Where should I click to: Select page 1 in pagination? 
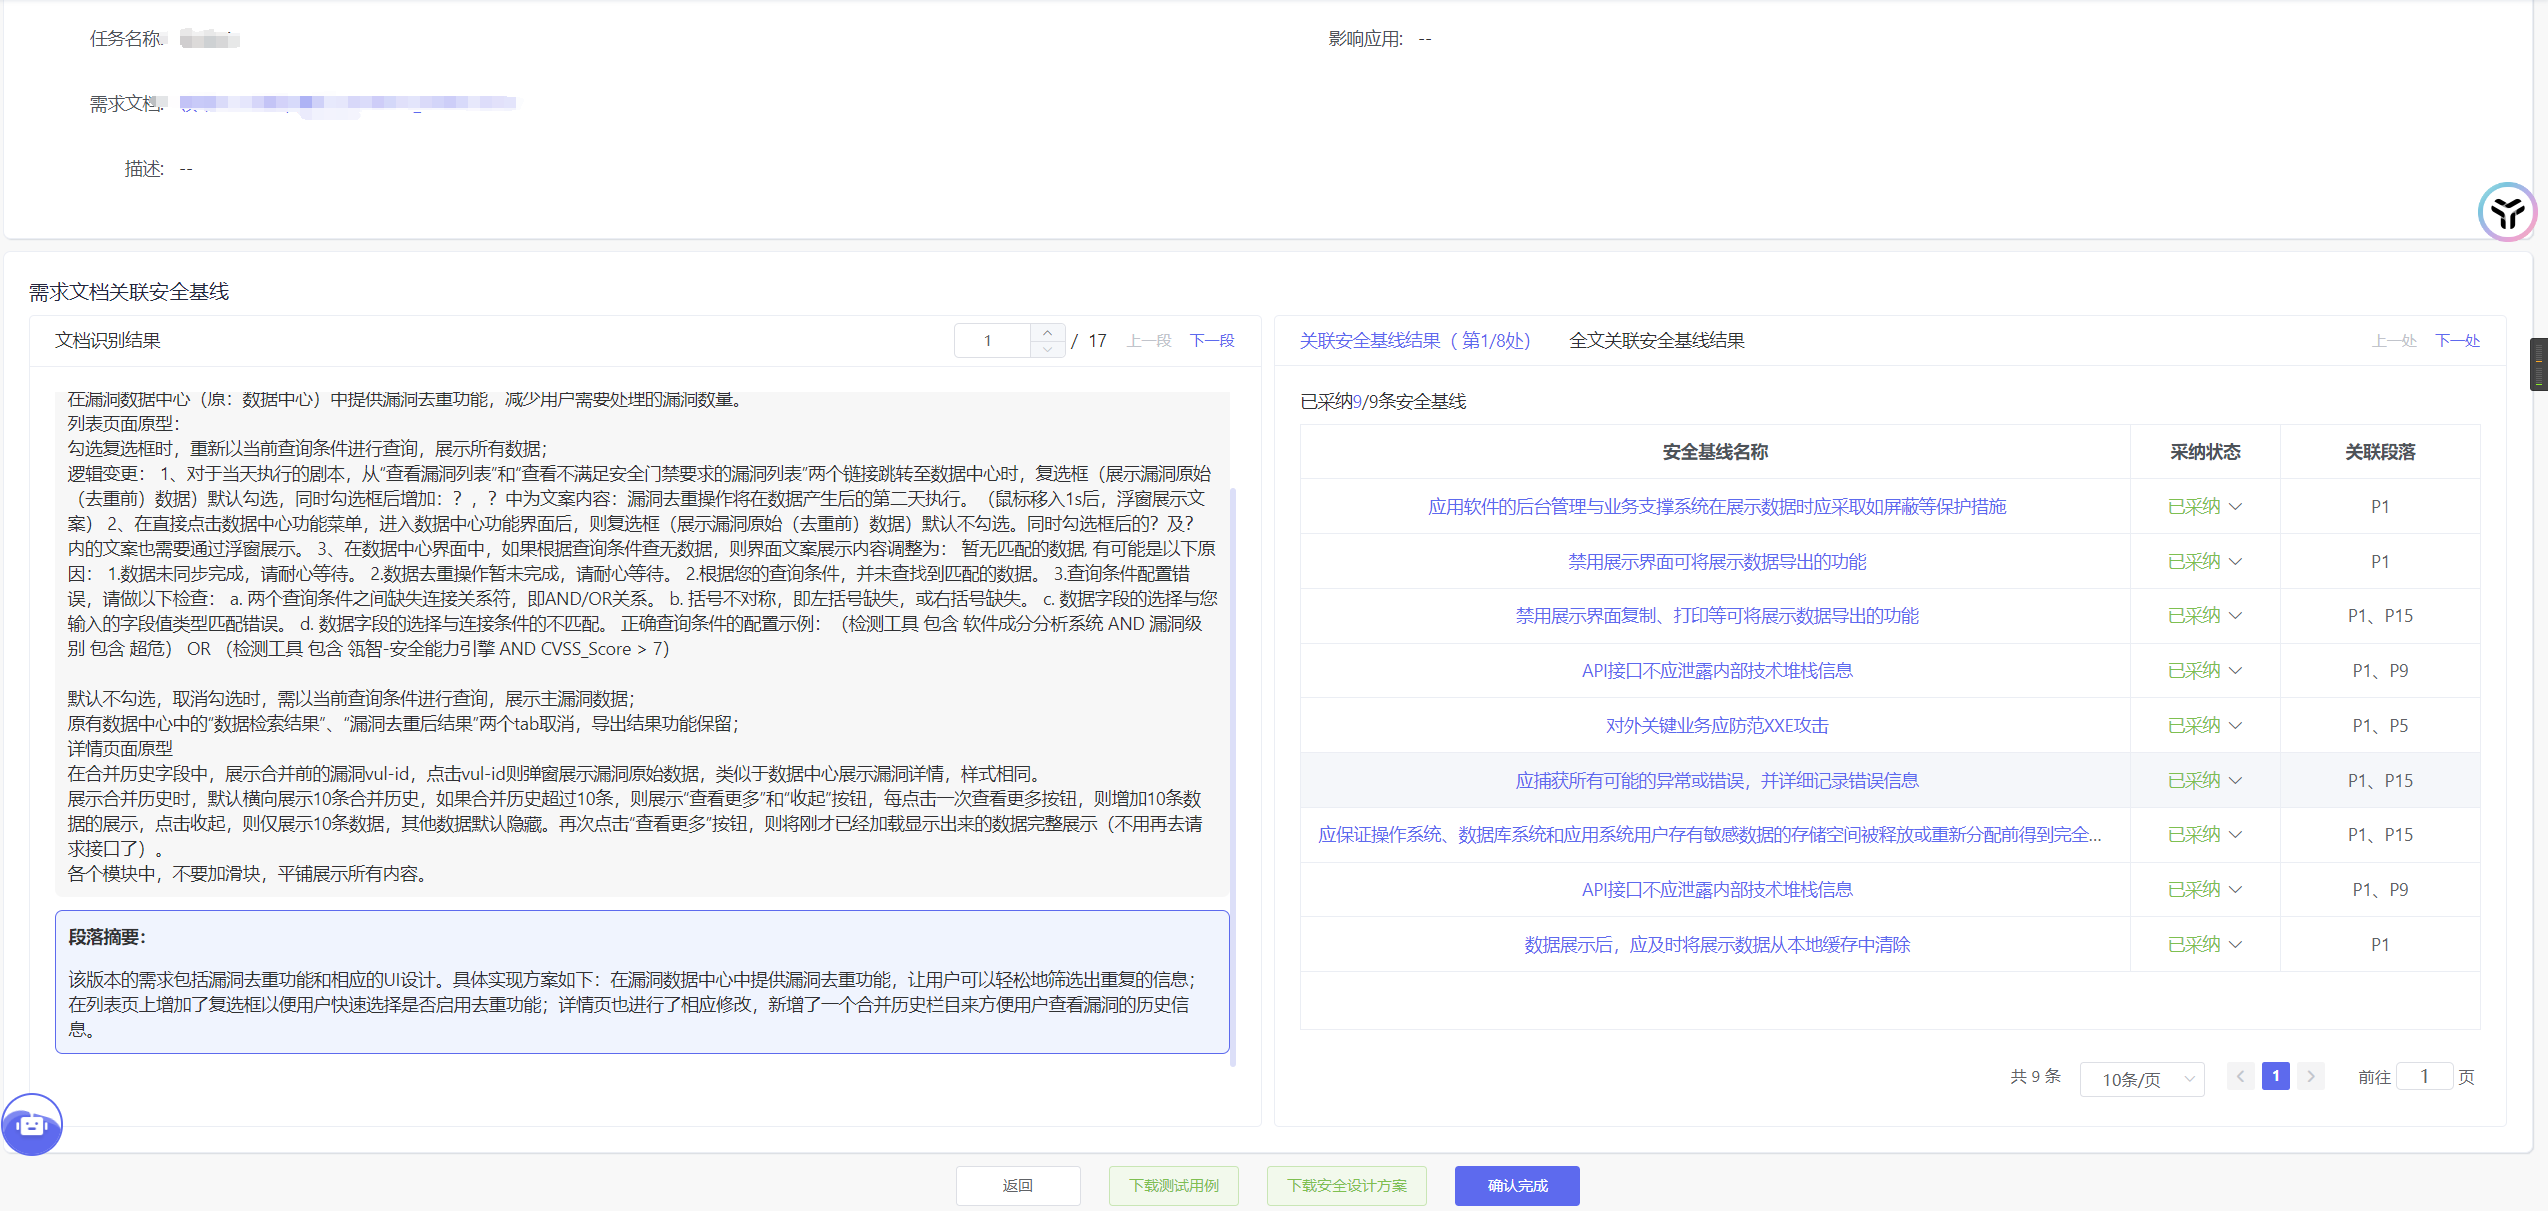[2275, 1077]
